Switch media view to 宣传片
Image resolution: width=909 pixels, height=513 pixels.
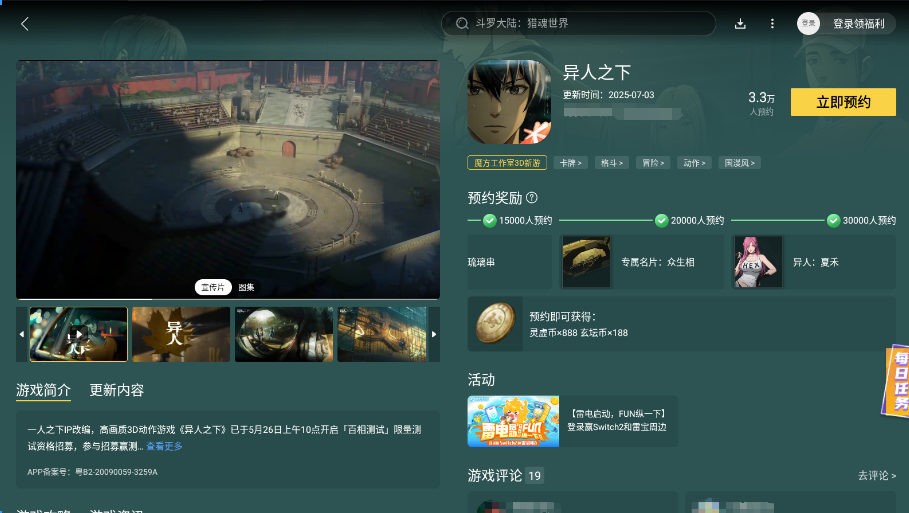coord(213,288)
